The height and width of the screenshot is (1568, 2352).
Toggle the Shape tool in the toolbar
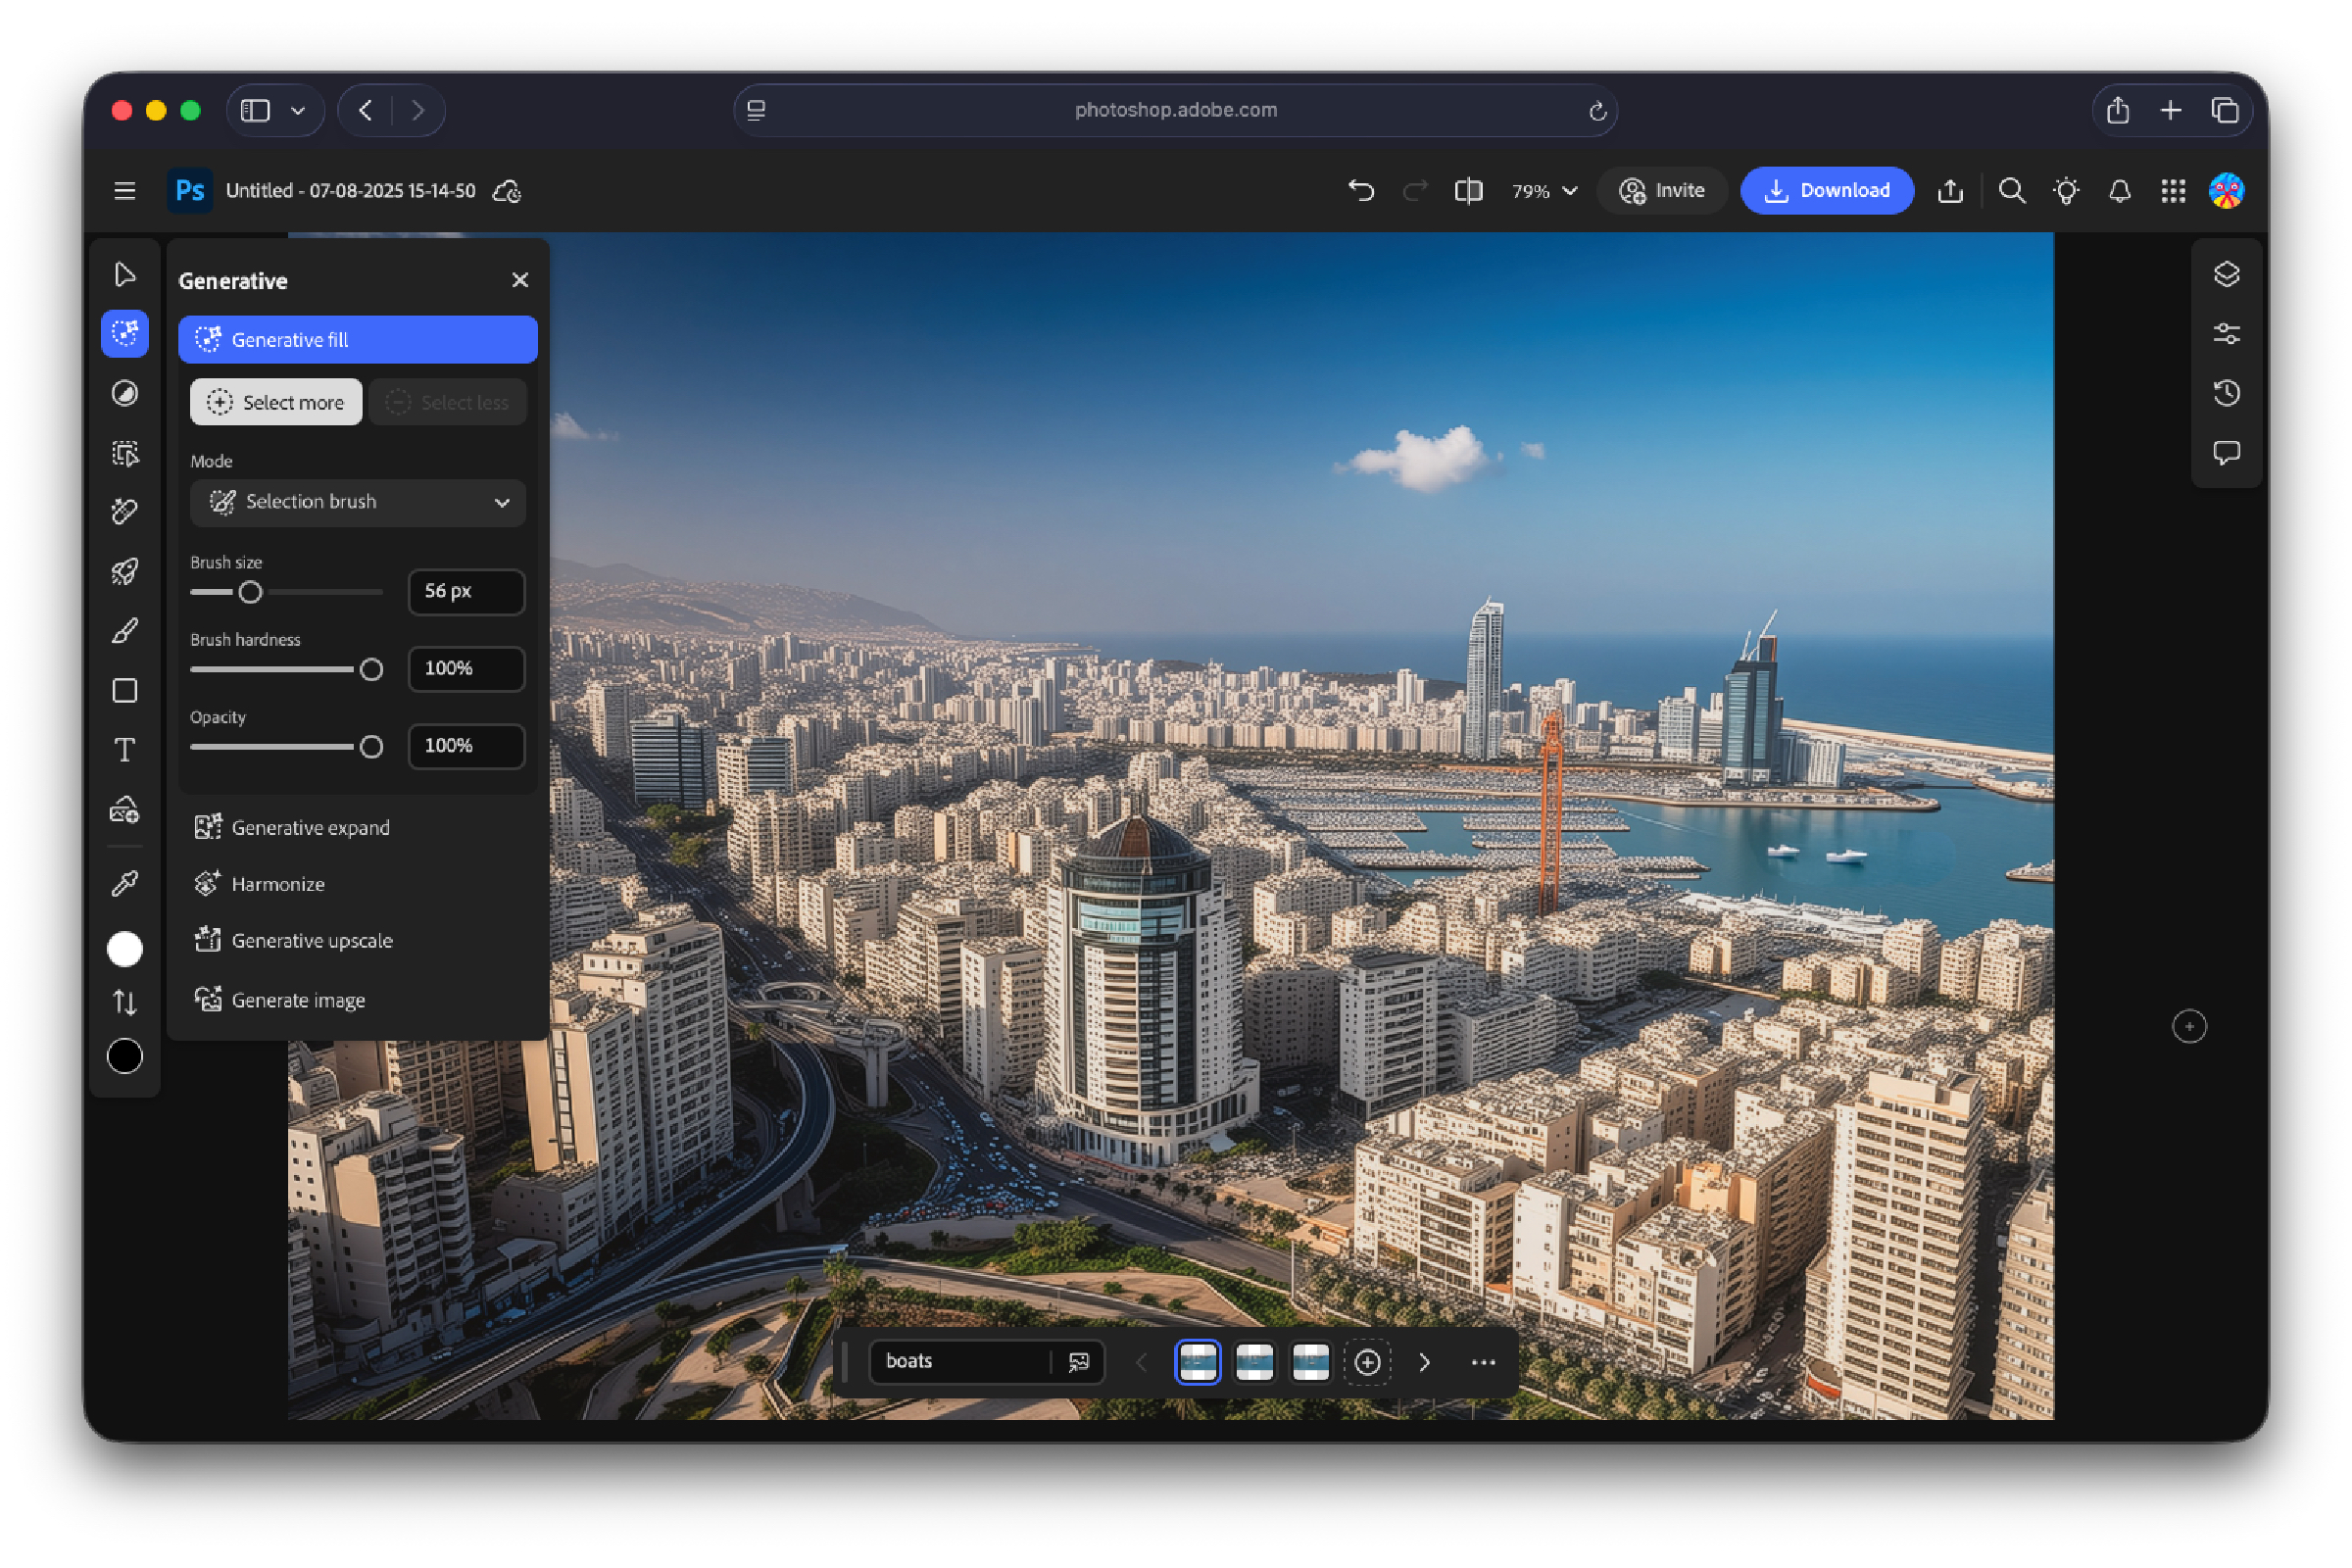coord(125,690)
